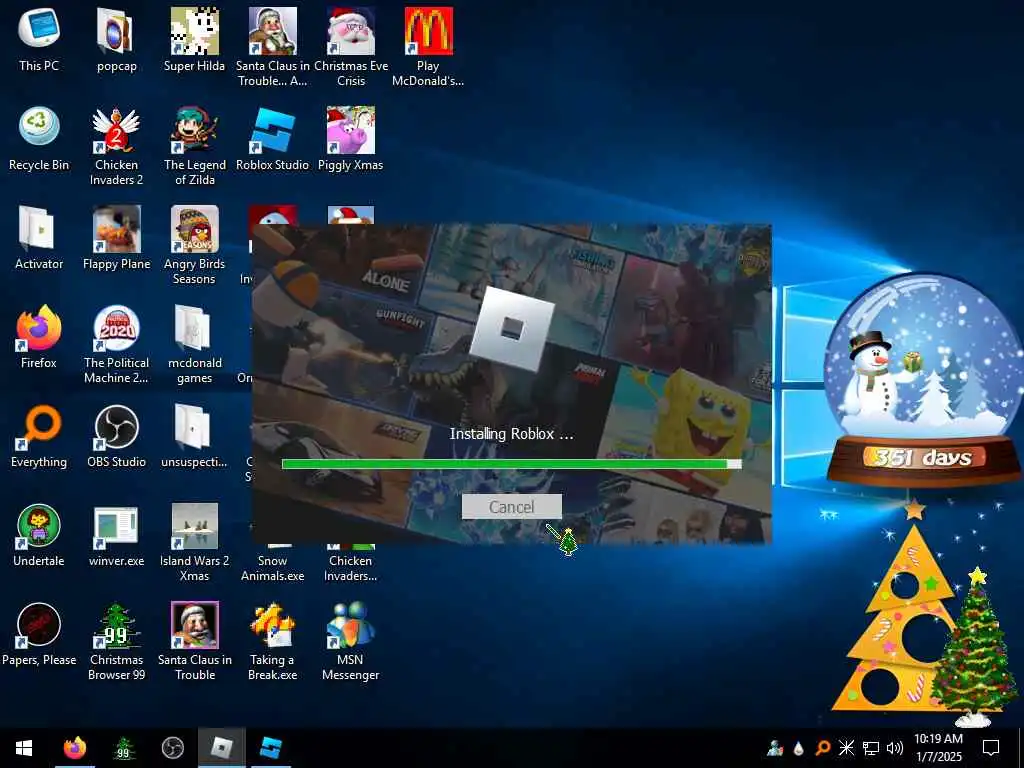Image resolution: width=1024 pixels, height=768 pixels.
Task: Select the Roblox Studio desktop shortcut
Action: pyautogui.click(x=272, y=140)
